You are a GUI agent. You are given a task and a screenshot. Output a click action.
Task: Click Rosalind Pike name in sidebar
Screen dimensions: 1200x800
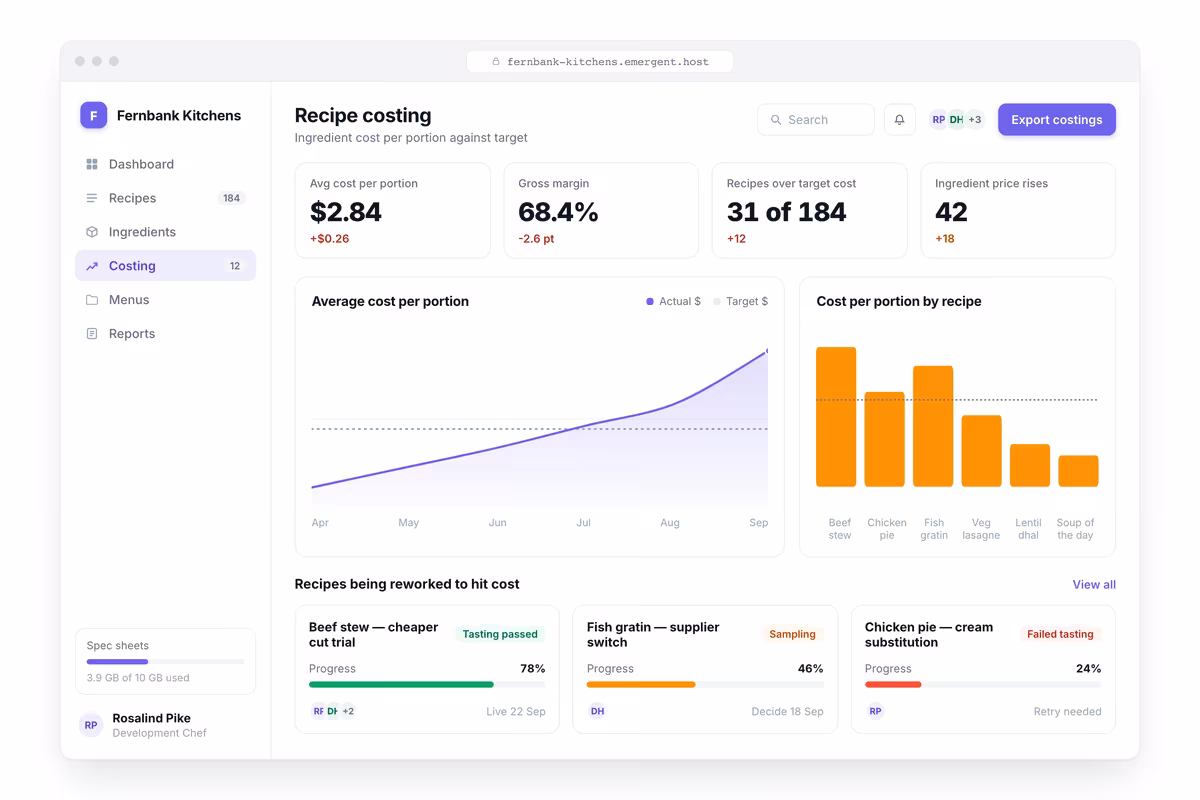[x=152, y=718]
